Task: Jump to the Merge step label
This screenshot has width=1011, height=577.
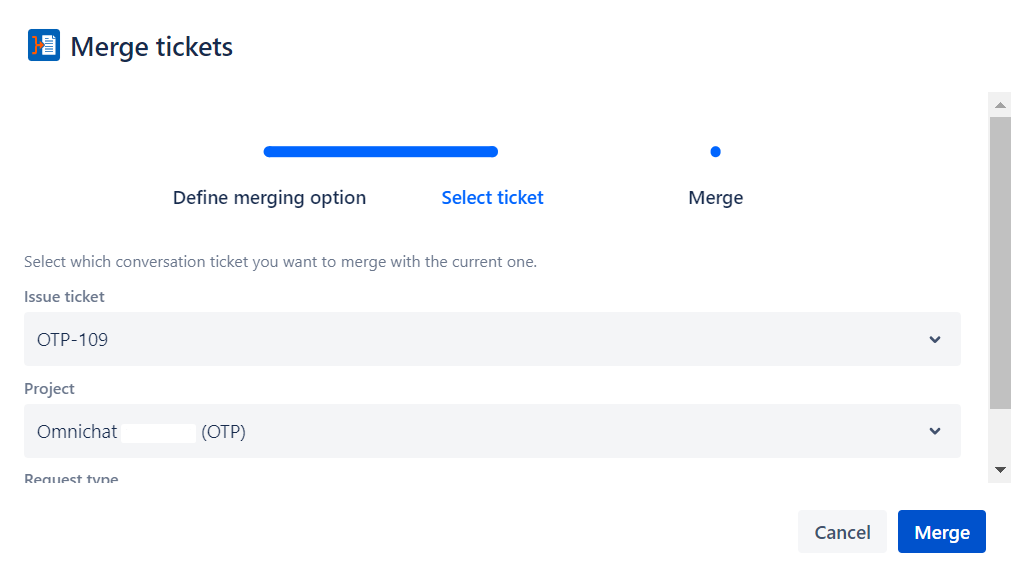Action: pyautogui.click(x=715, y=198)
